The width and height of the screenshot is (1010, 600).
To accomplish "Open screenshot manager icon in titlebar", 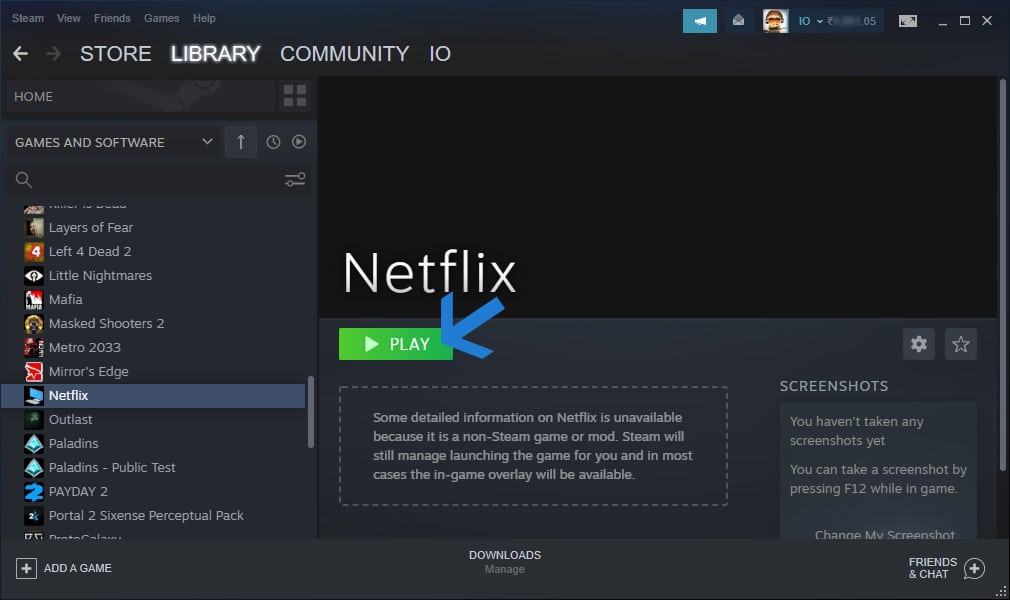I will [x=907, y=20].
